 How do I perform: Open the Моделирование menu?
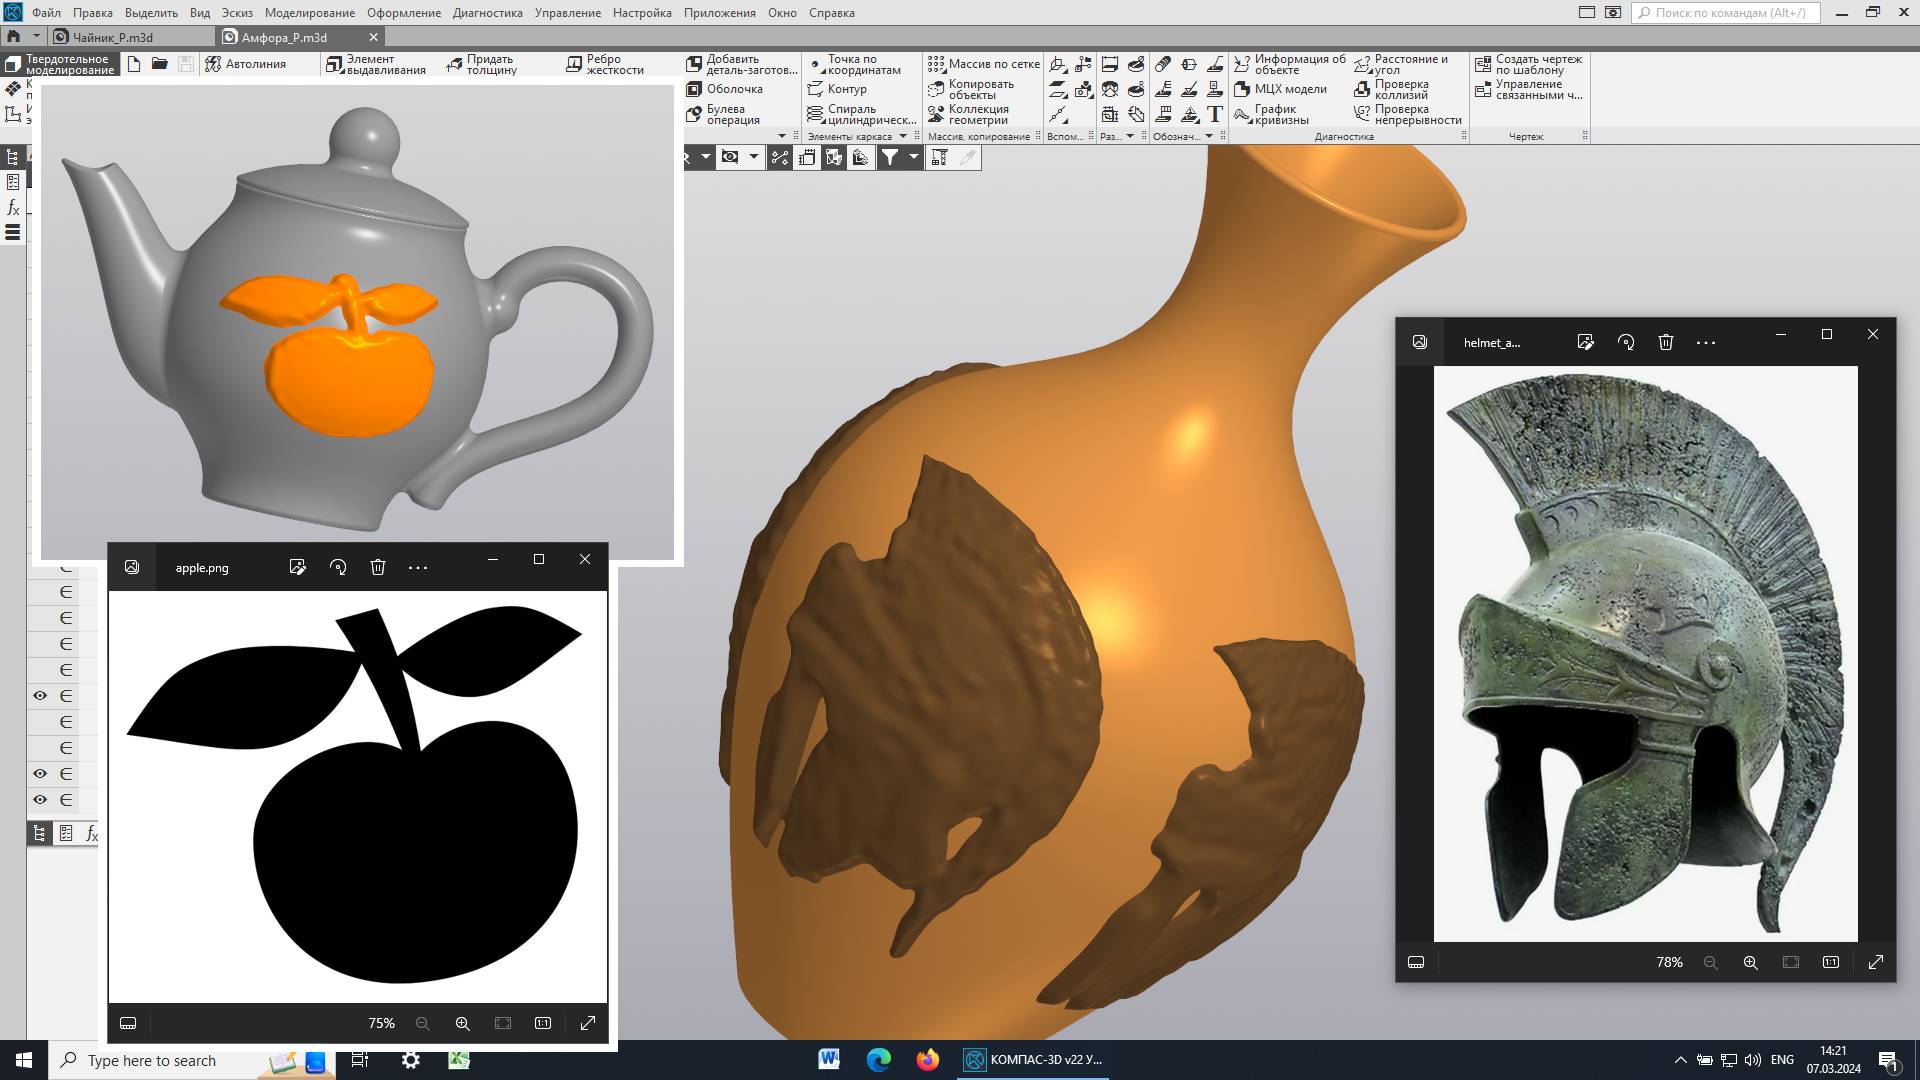[309, 13]
